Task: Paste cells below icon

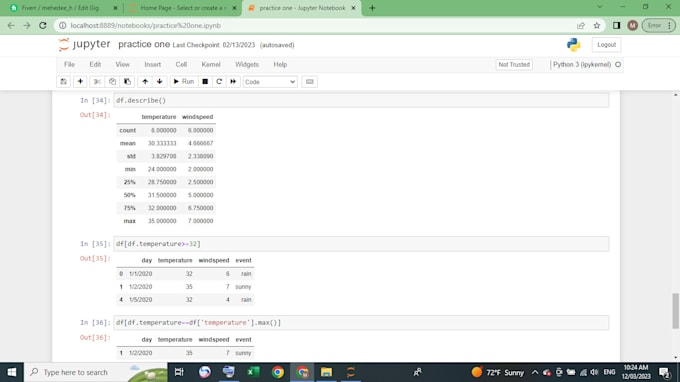Action: tap(127, 82)
